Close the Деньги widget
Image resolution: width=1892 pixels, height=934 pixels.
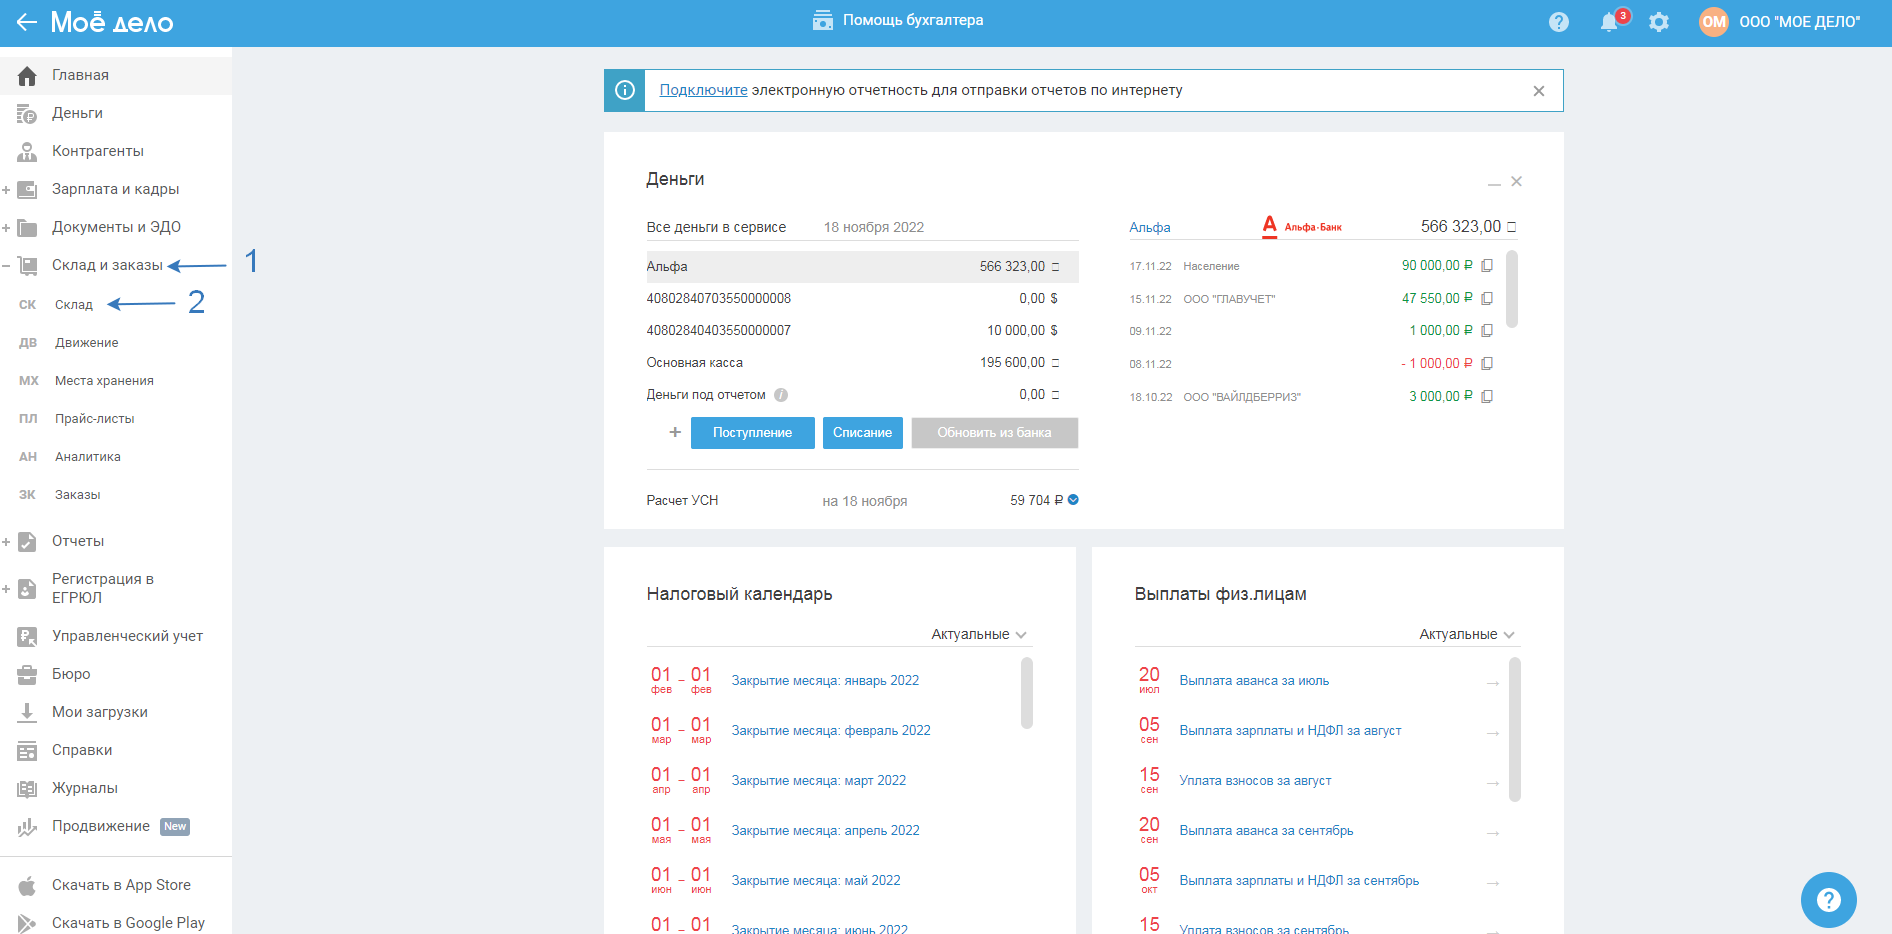(x=1517, y=181)
